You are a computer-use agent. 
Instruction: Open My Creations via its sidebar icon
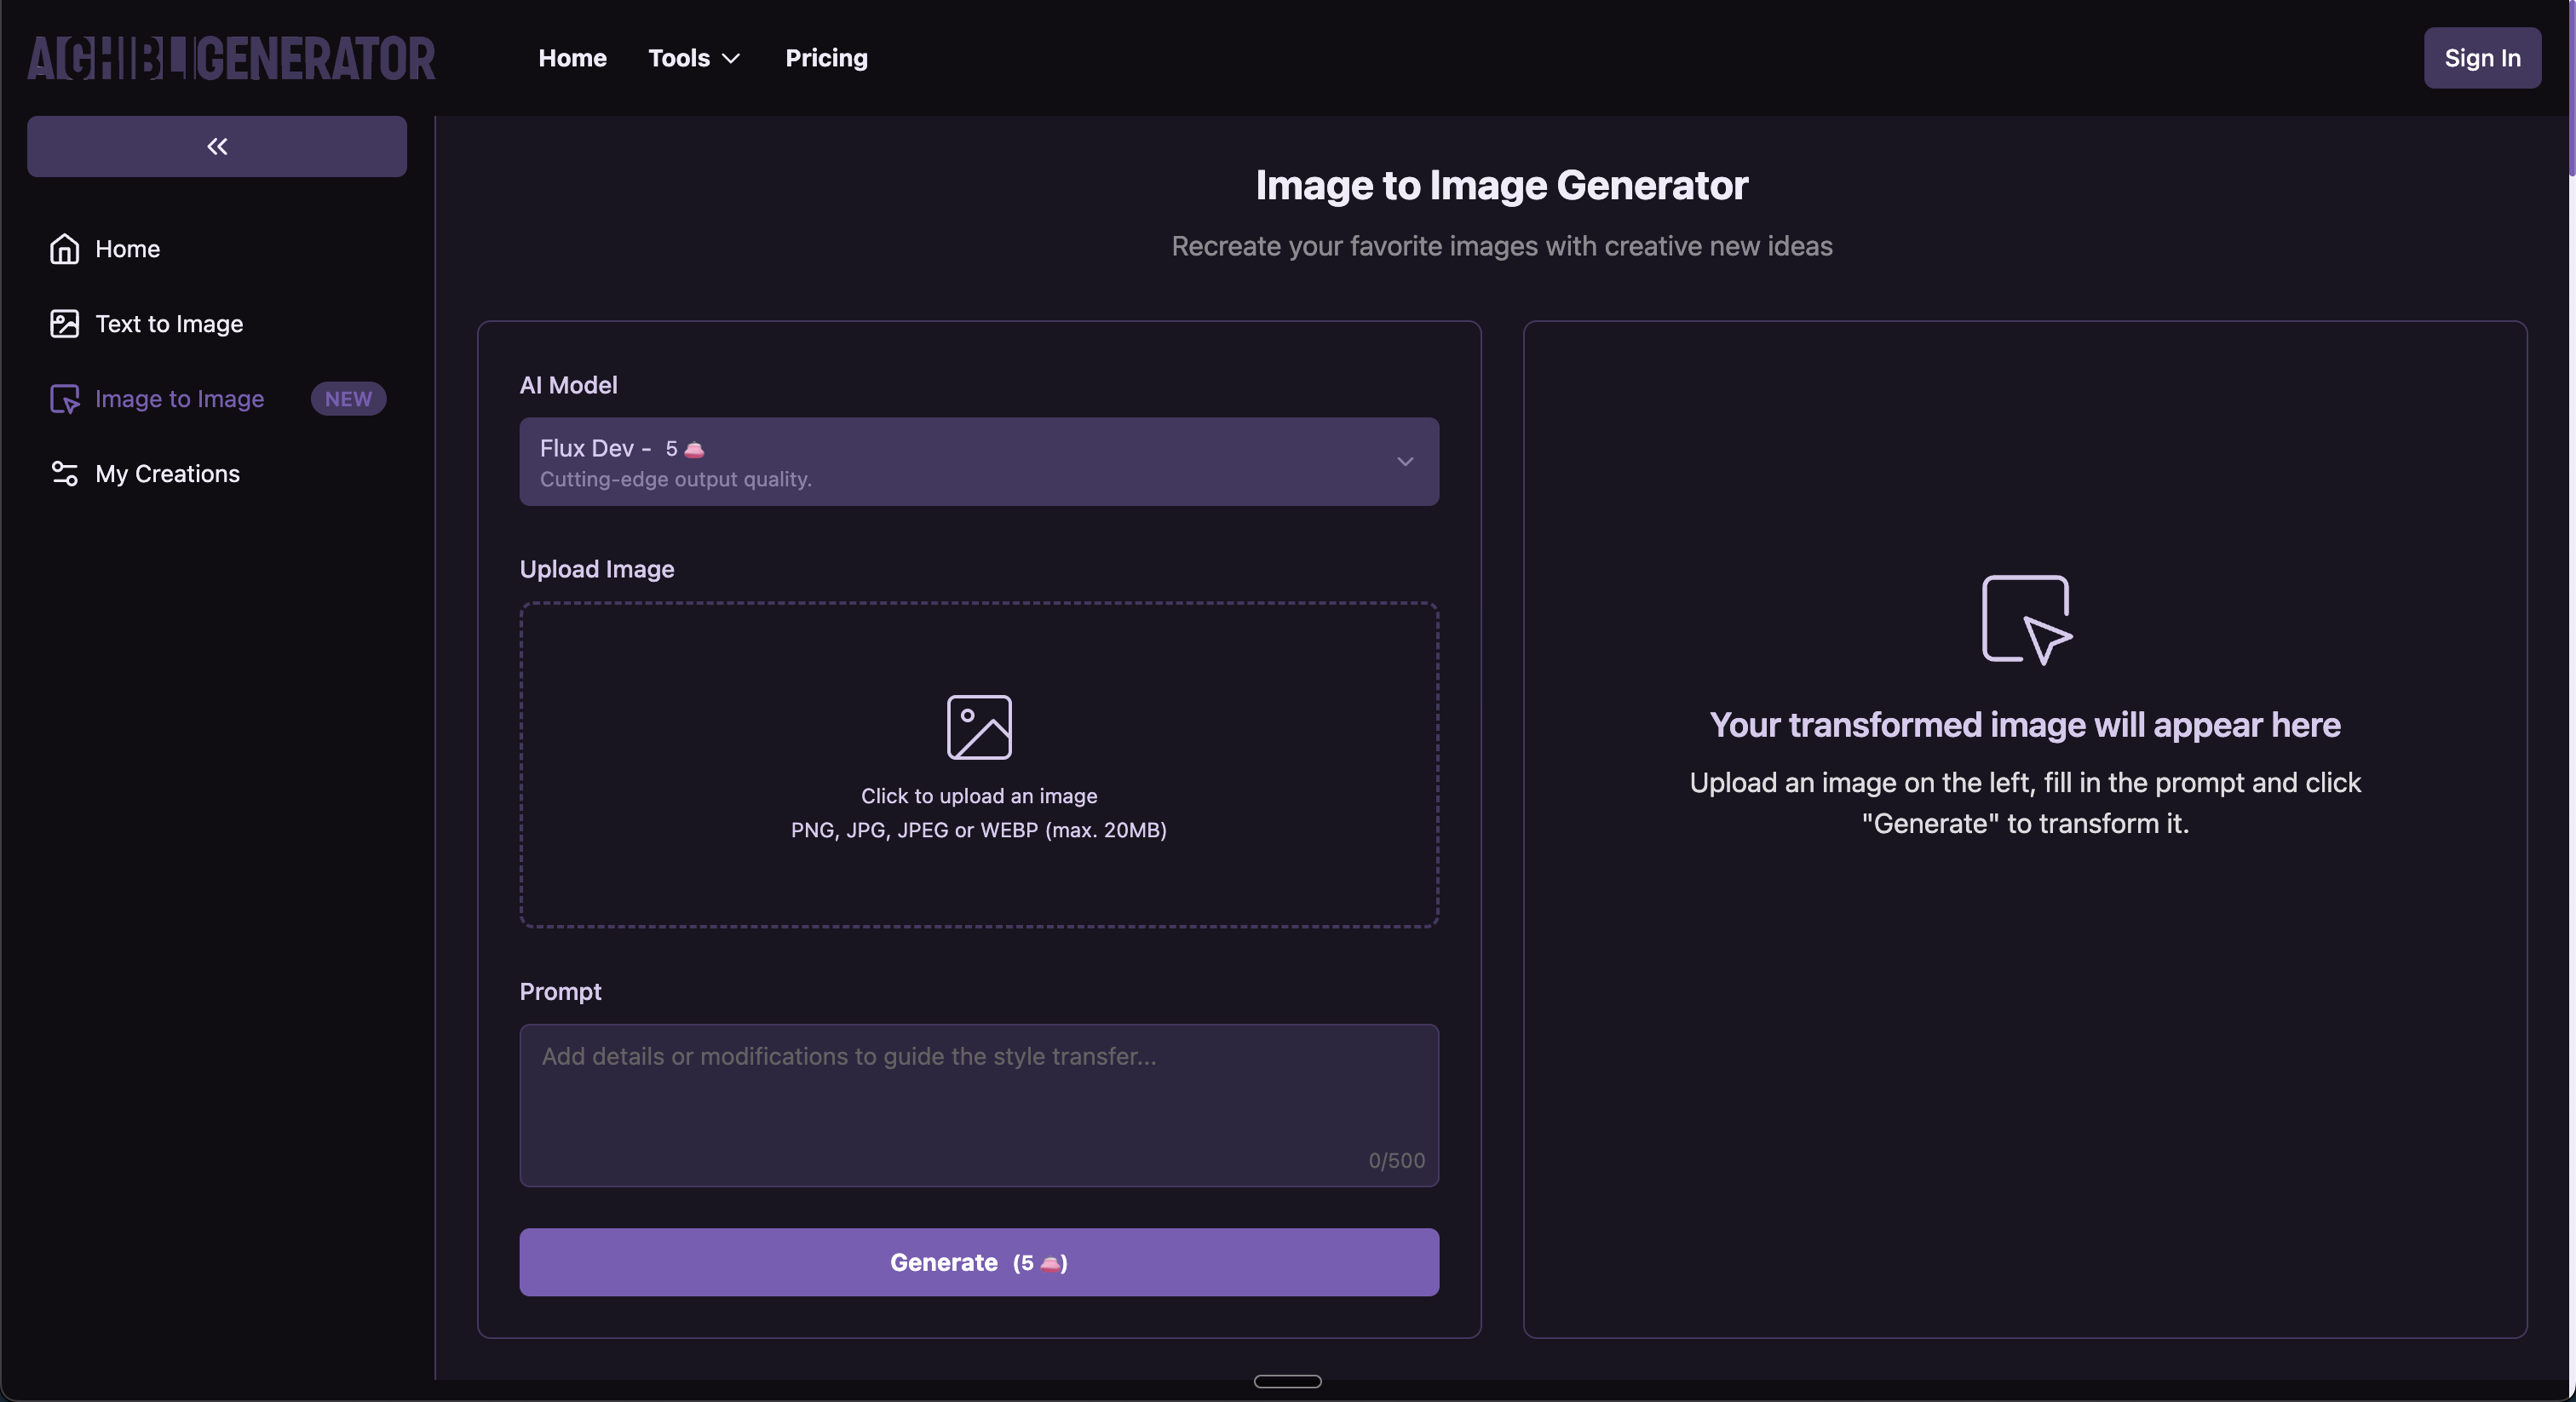point(64,473)
